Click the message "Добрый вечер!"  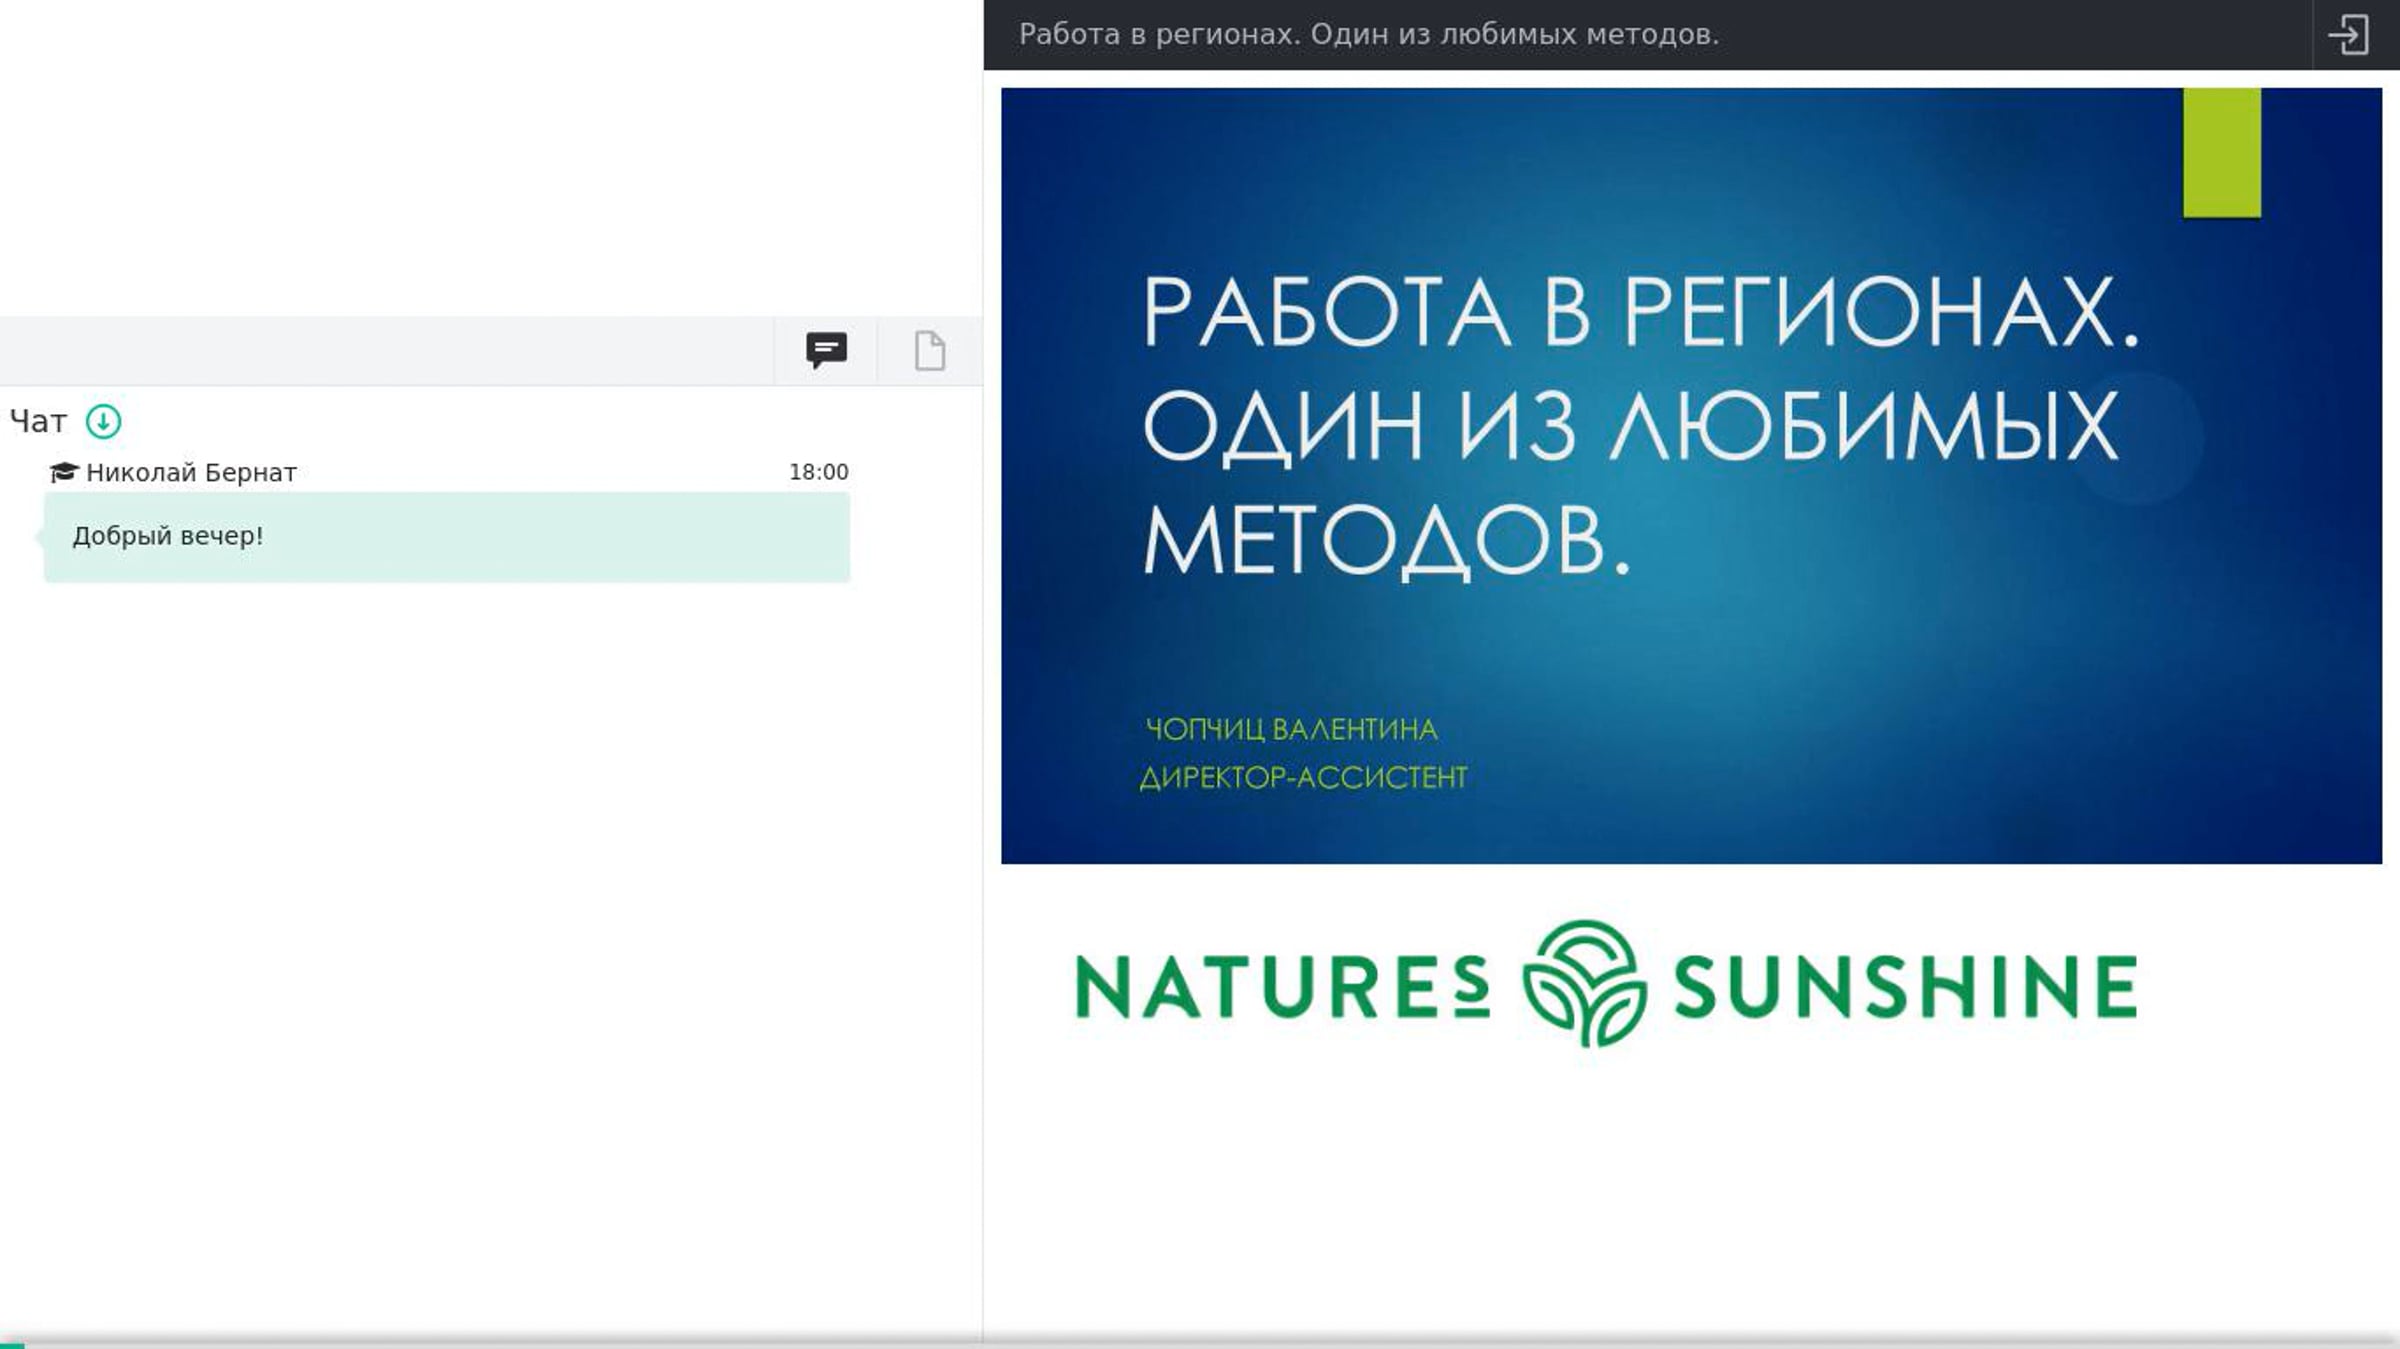point(447,536)
